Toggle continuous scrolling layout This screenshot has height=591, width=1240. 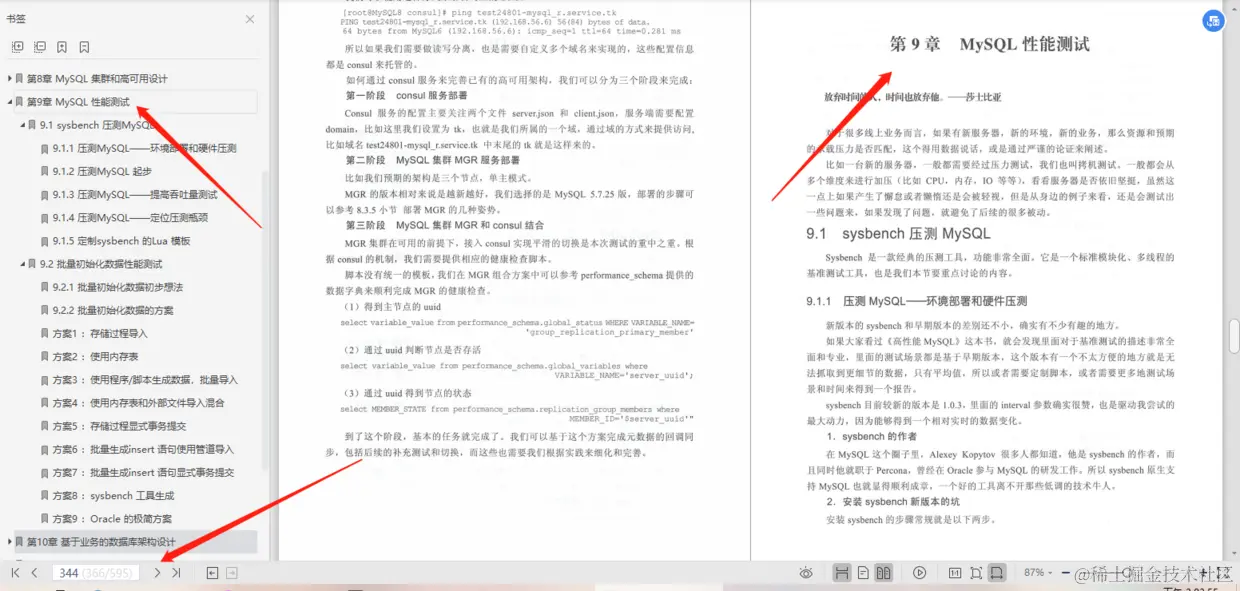(x=842, y=573)
